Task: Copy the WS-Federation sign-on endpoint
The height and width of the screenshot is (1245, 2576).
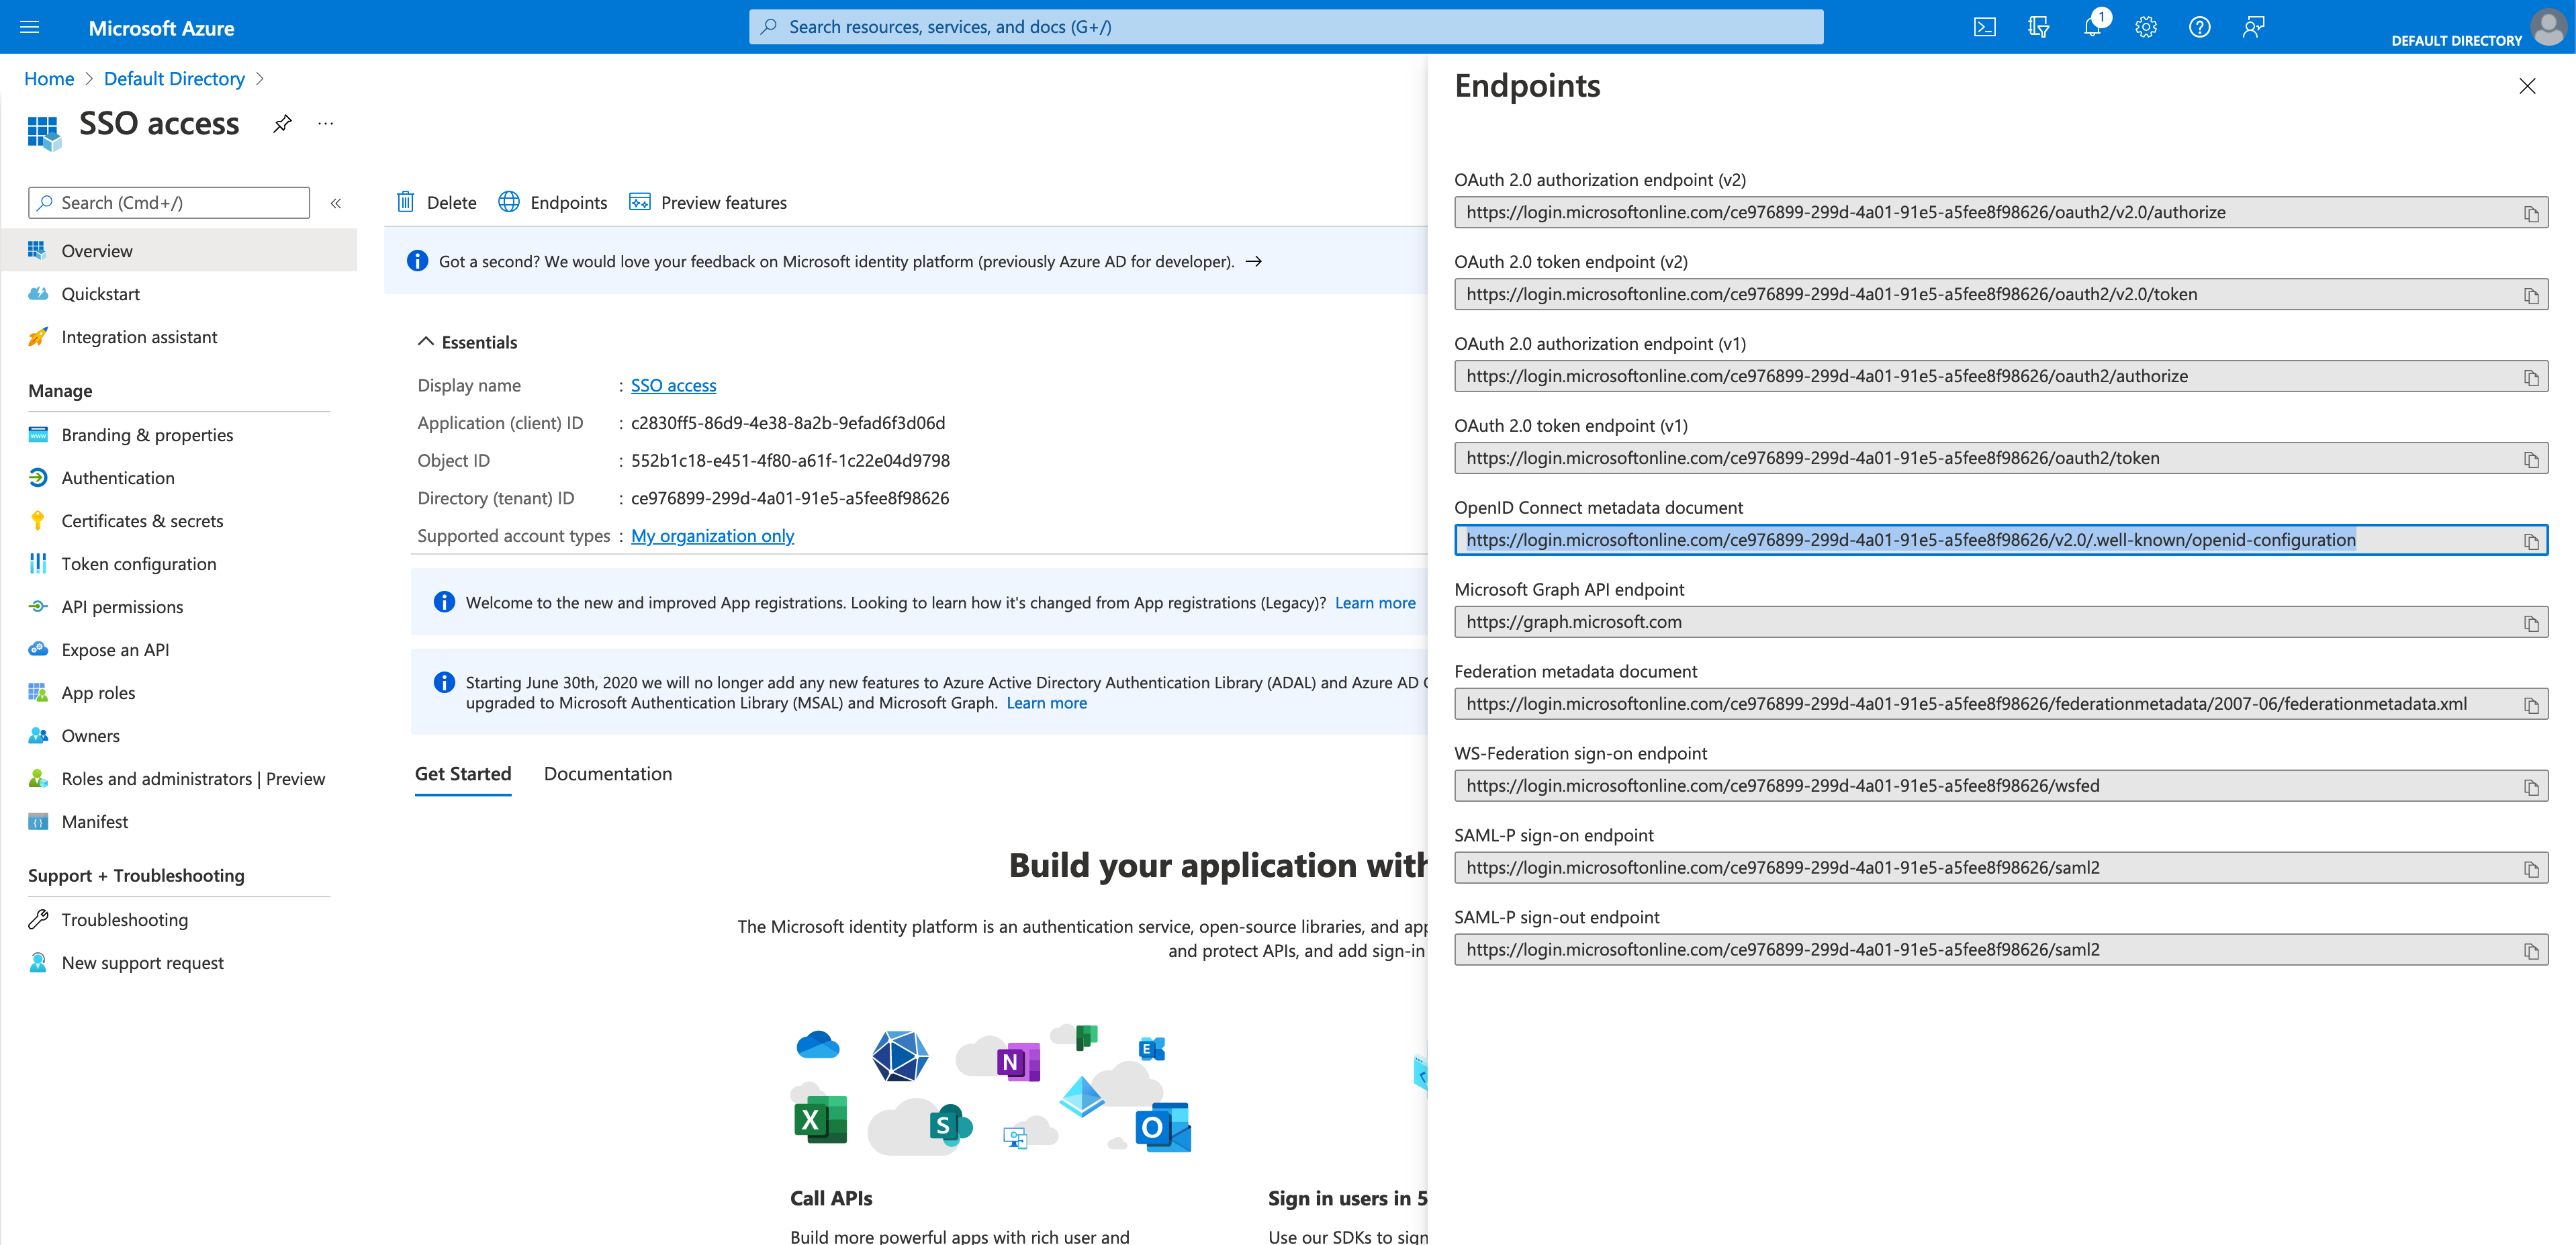Action: click(2531, 787)
